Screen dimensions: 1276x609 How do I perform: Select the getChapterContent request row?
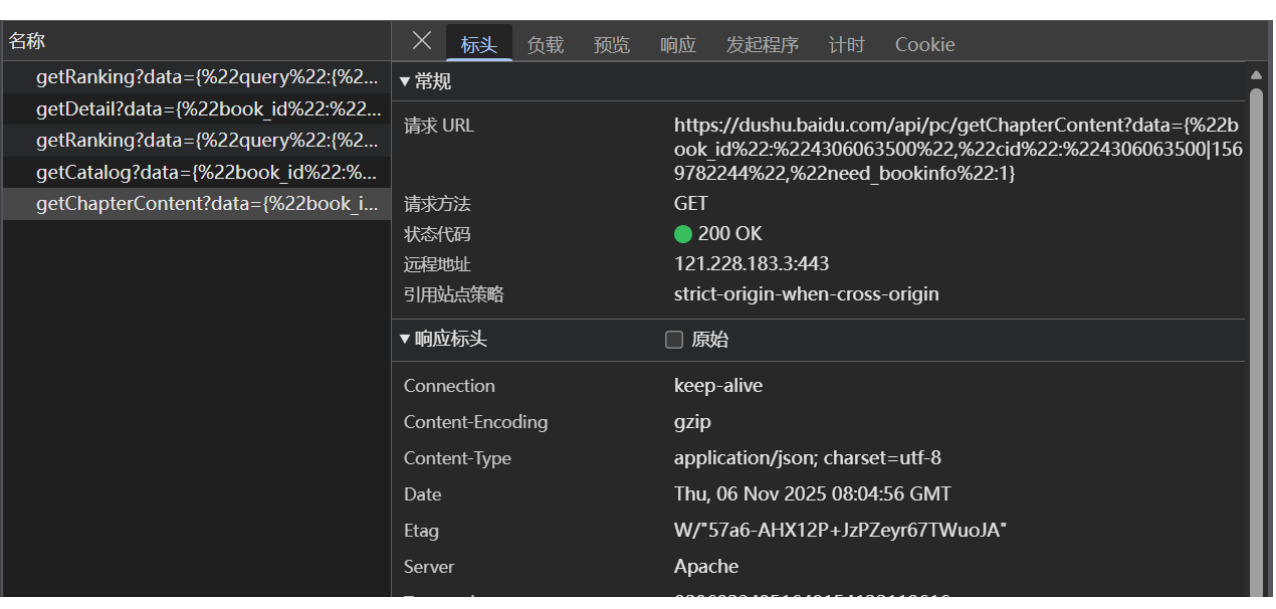[196, 204]
